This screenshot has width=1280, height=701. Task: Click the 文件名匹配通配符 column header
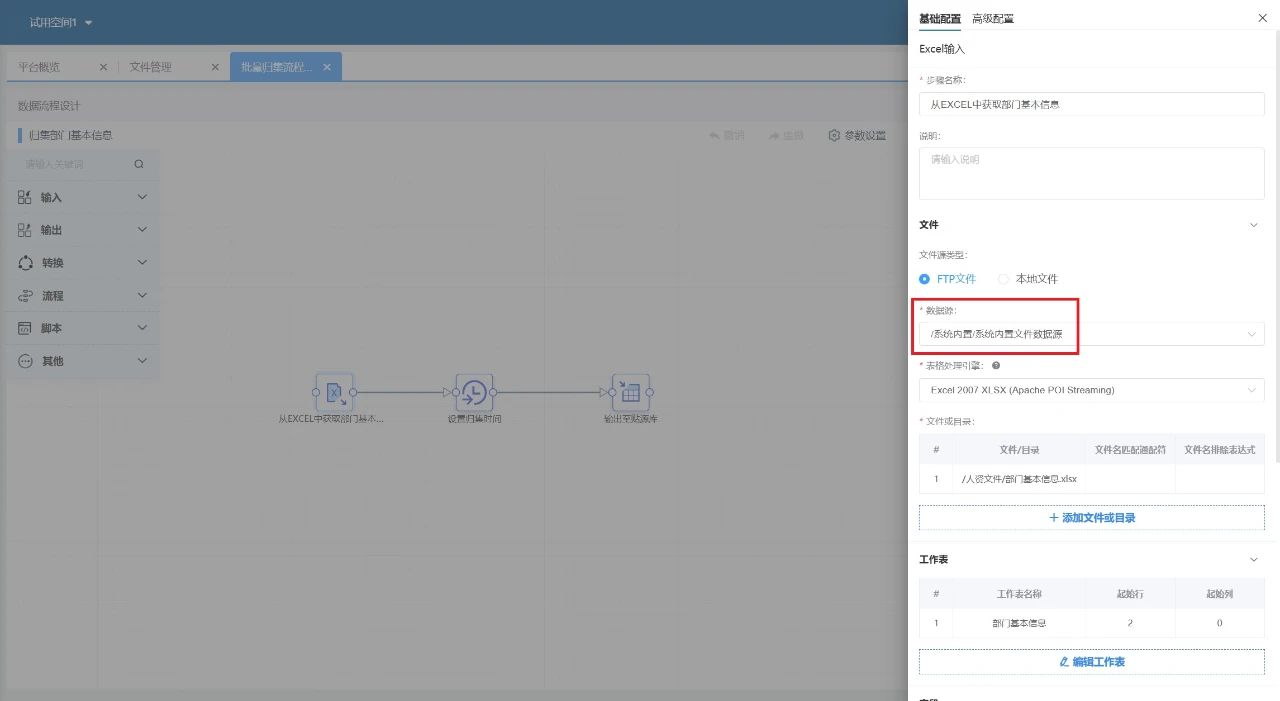1130,450
